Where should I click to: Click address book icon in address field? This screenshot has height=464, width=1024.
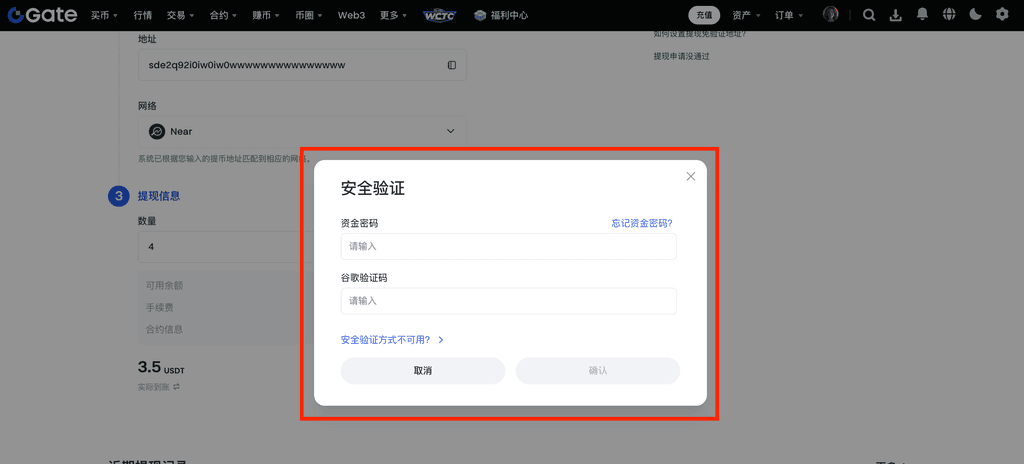tap(452, 65)
